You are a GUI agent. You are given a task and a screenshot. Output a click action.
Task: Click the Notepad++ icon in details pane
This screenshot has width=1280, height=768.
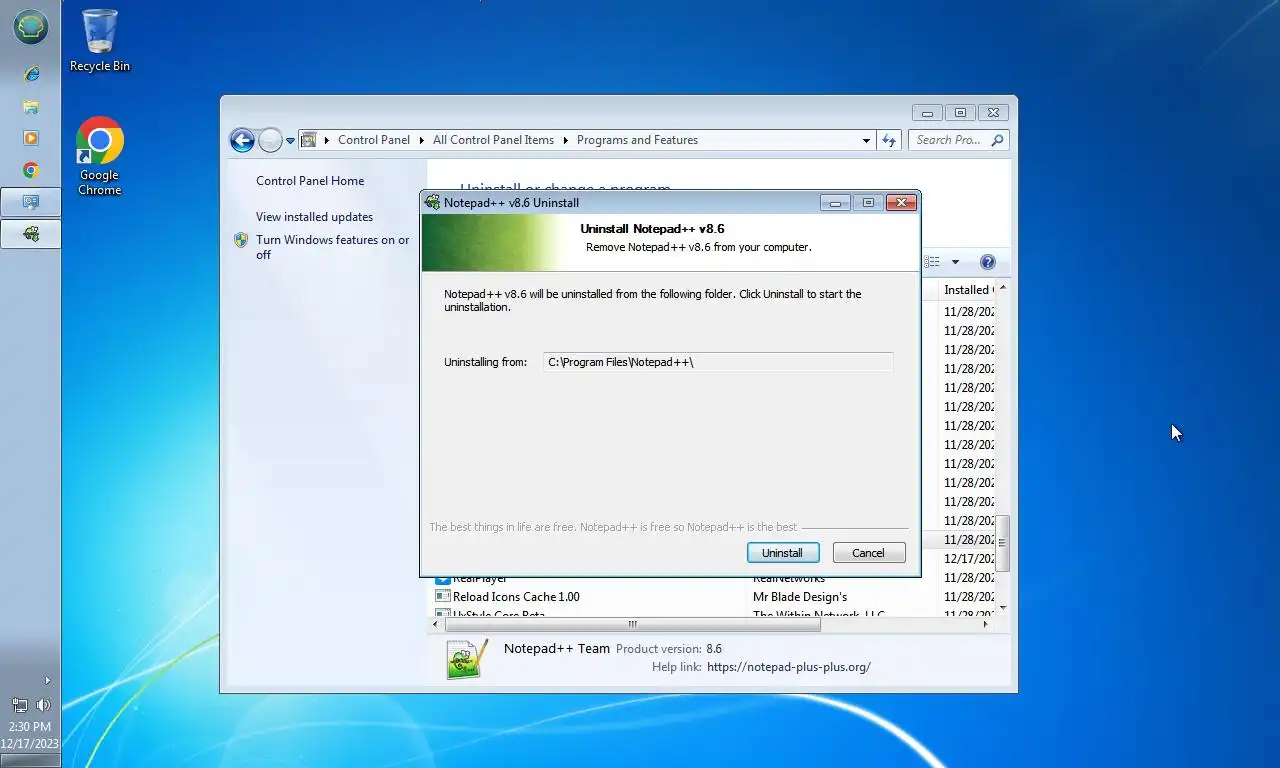click(467, 658)
